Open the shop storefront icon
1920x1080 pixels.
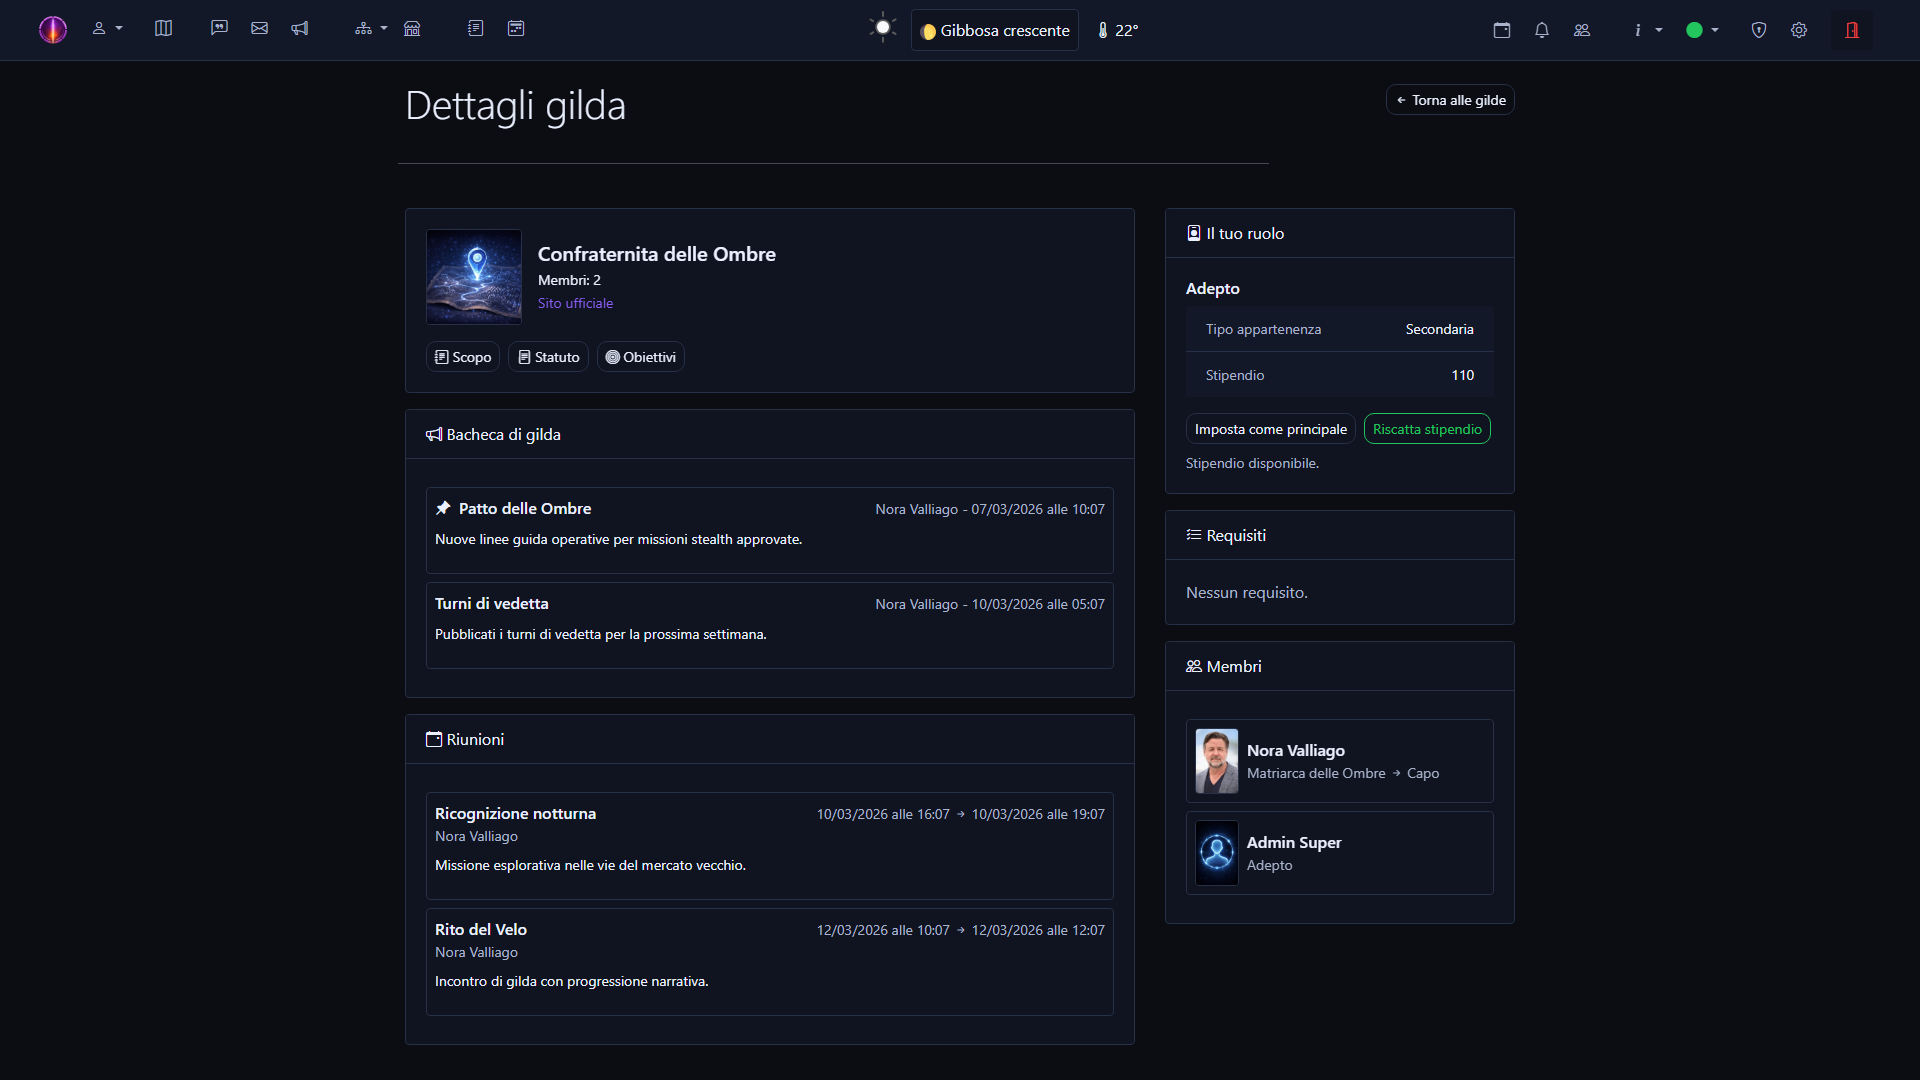pyautogui.click(x=412, y=29)
